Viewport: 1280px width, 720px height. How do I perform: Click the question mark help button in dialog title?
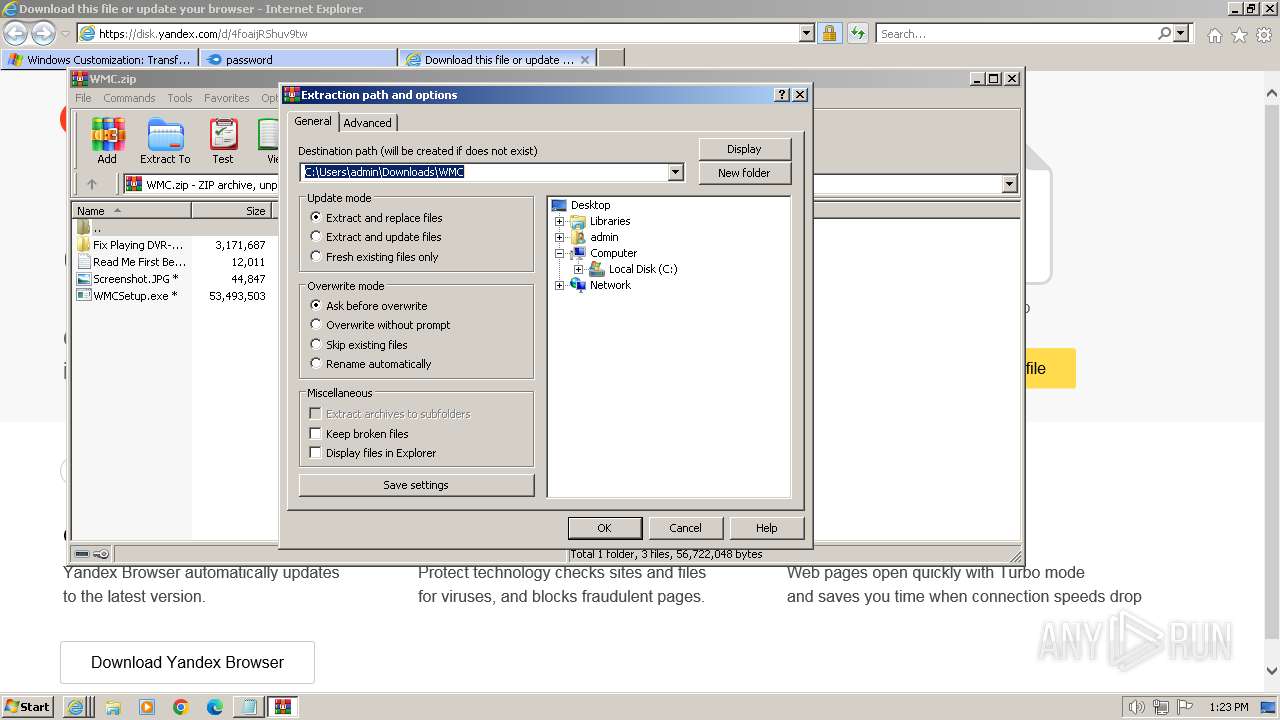coord(782,95)
